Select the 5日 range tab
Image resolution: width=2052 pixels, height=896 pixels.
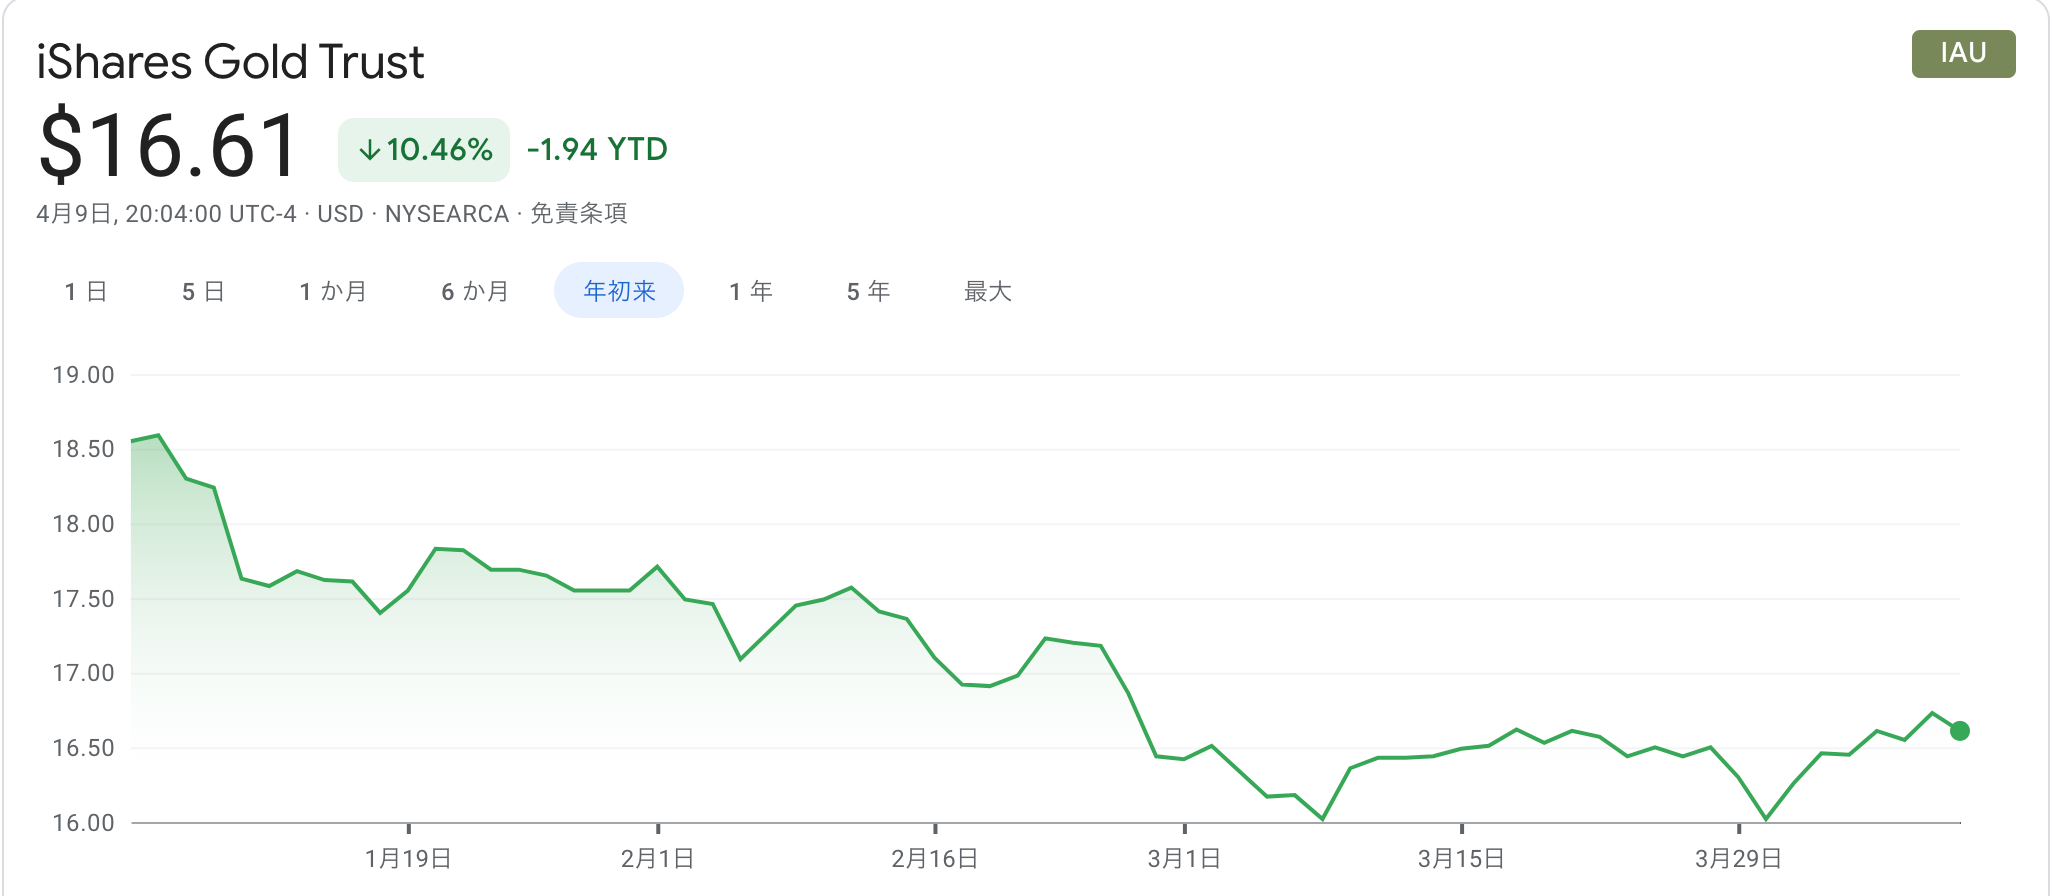pos(203,291)
